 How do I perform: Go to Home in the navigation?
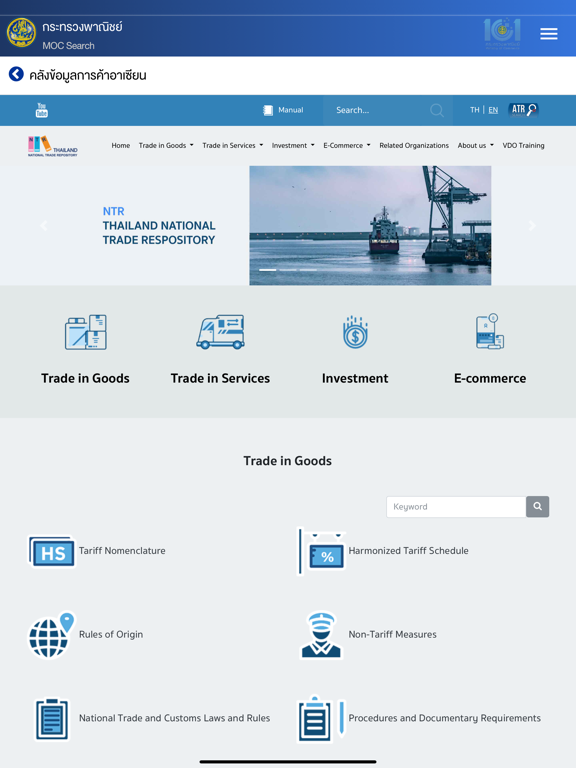(x=120, y=145)
